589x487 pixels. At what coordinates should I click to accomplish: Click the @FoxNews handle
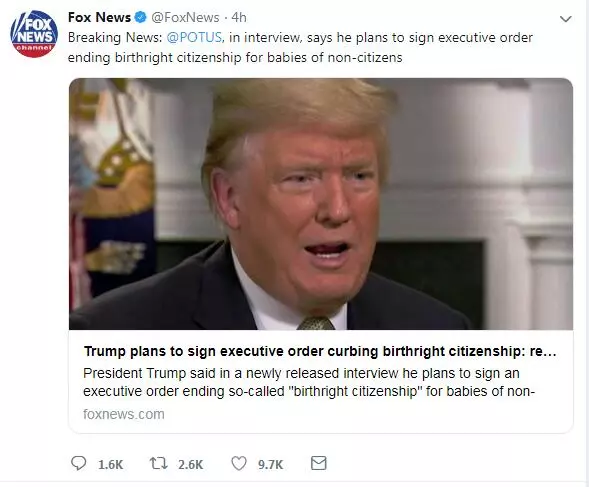[x=185, y=17]
